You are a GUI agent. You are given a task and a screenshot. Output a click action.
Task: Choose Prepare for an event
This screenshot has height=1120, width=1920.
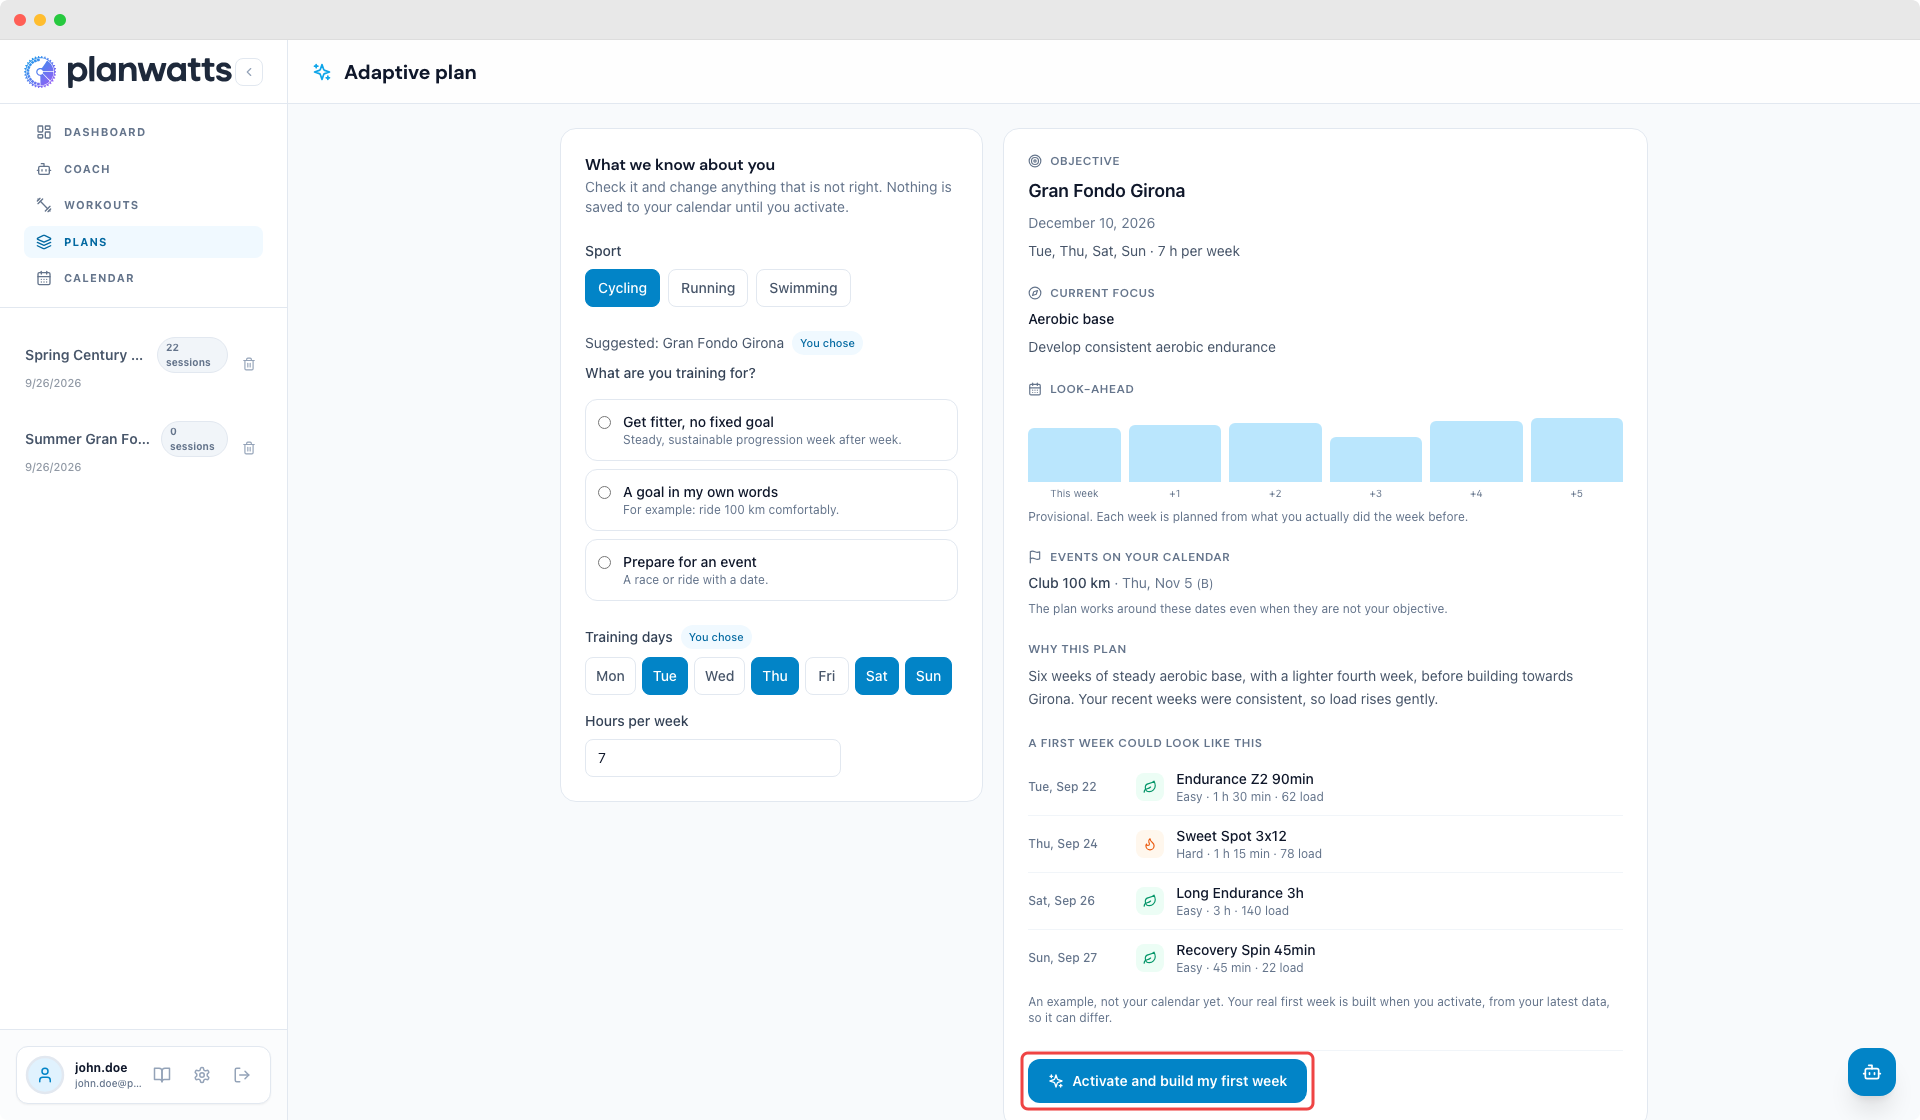point(771,570)
